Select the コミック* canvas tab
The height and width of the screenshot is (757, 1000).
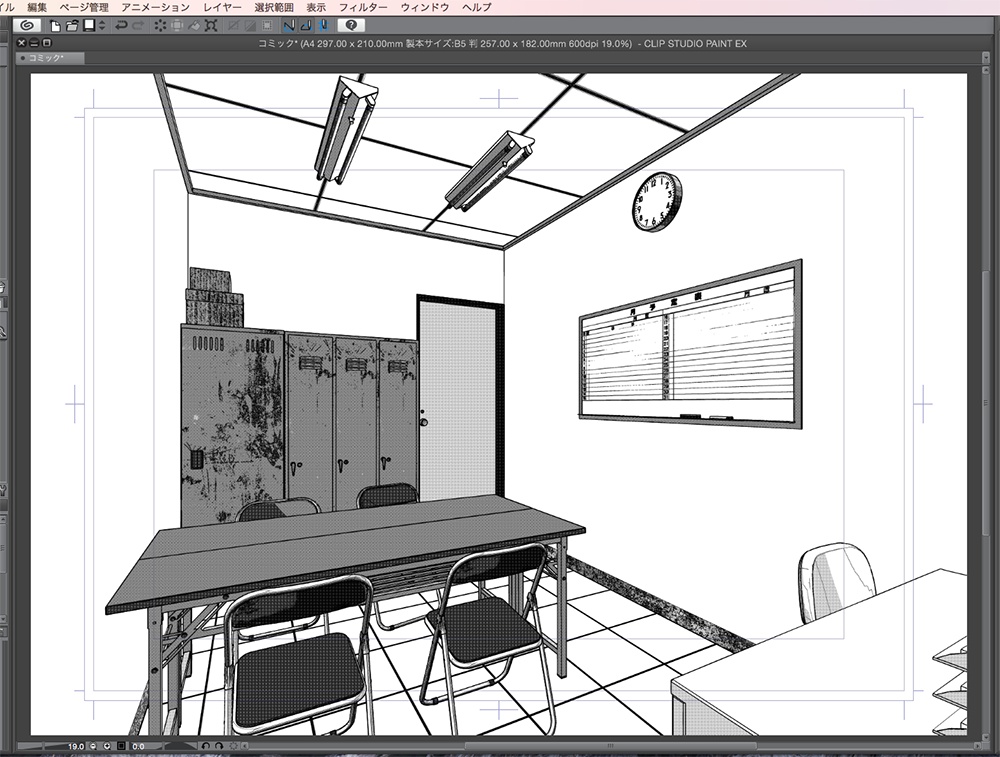pos(50,58)
